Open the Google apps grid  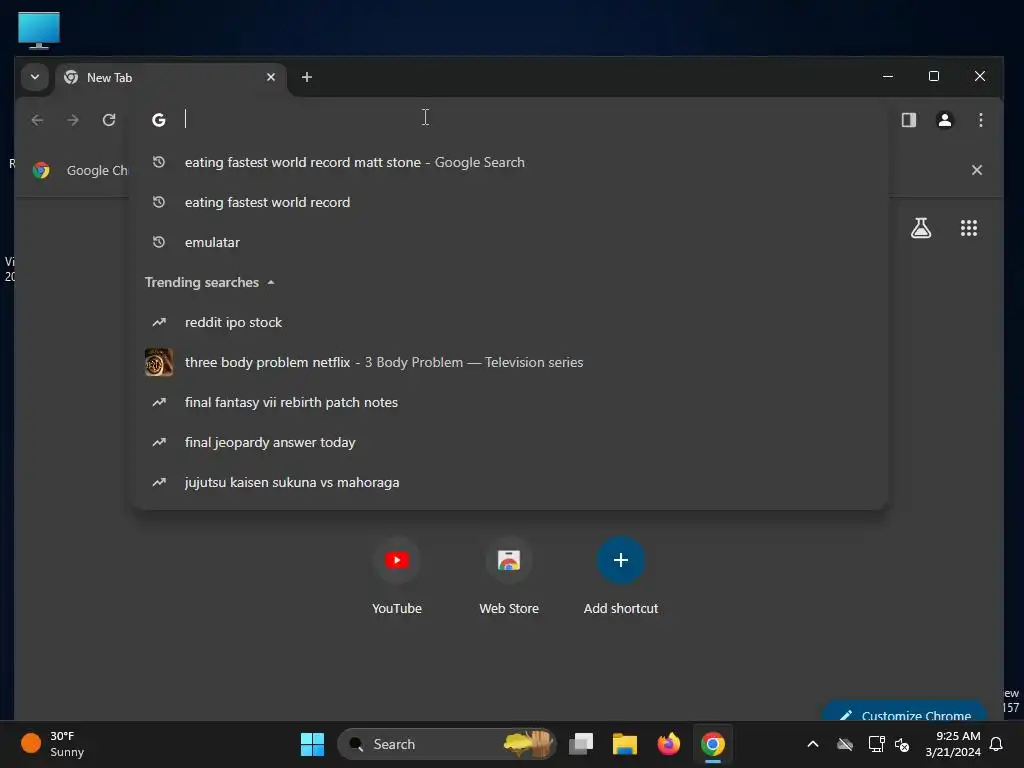pos(968,228)
